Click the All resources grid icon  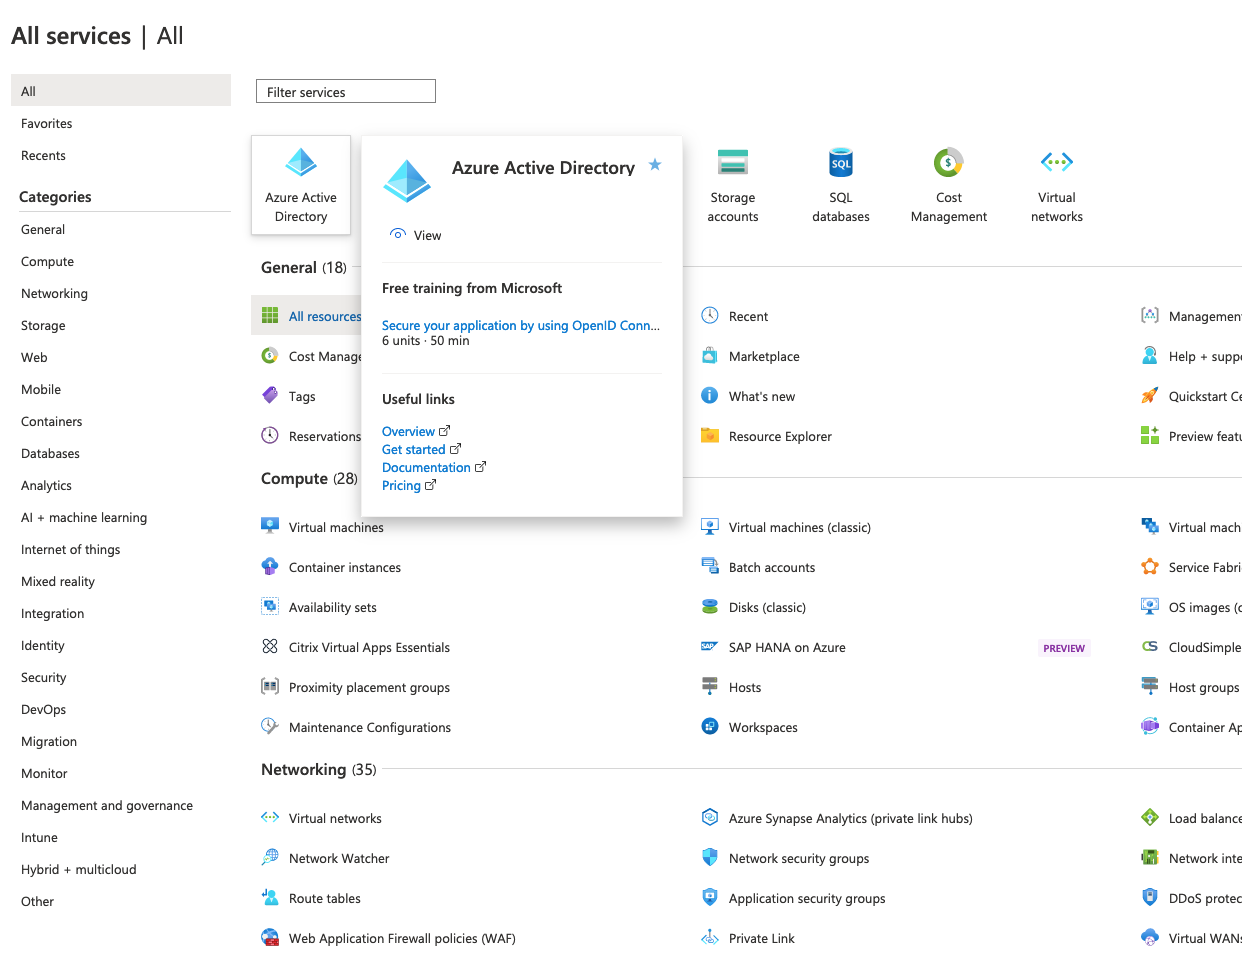[x=270, y=316]
